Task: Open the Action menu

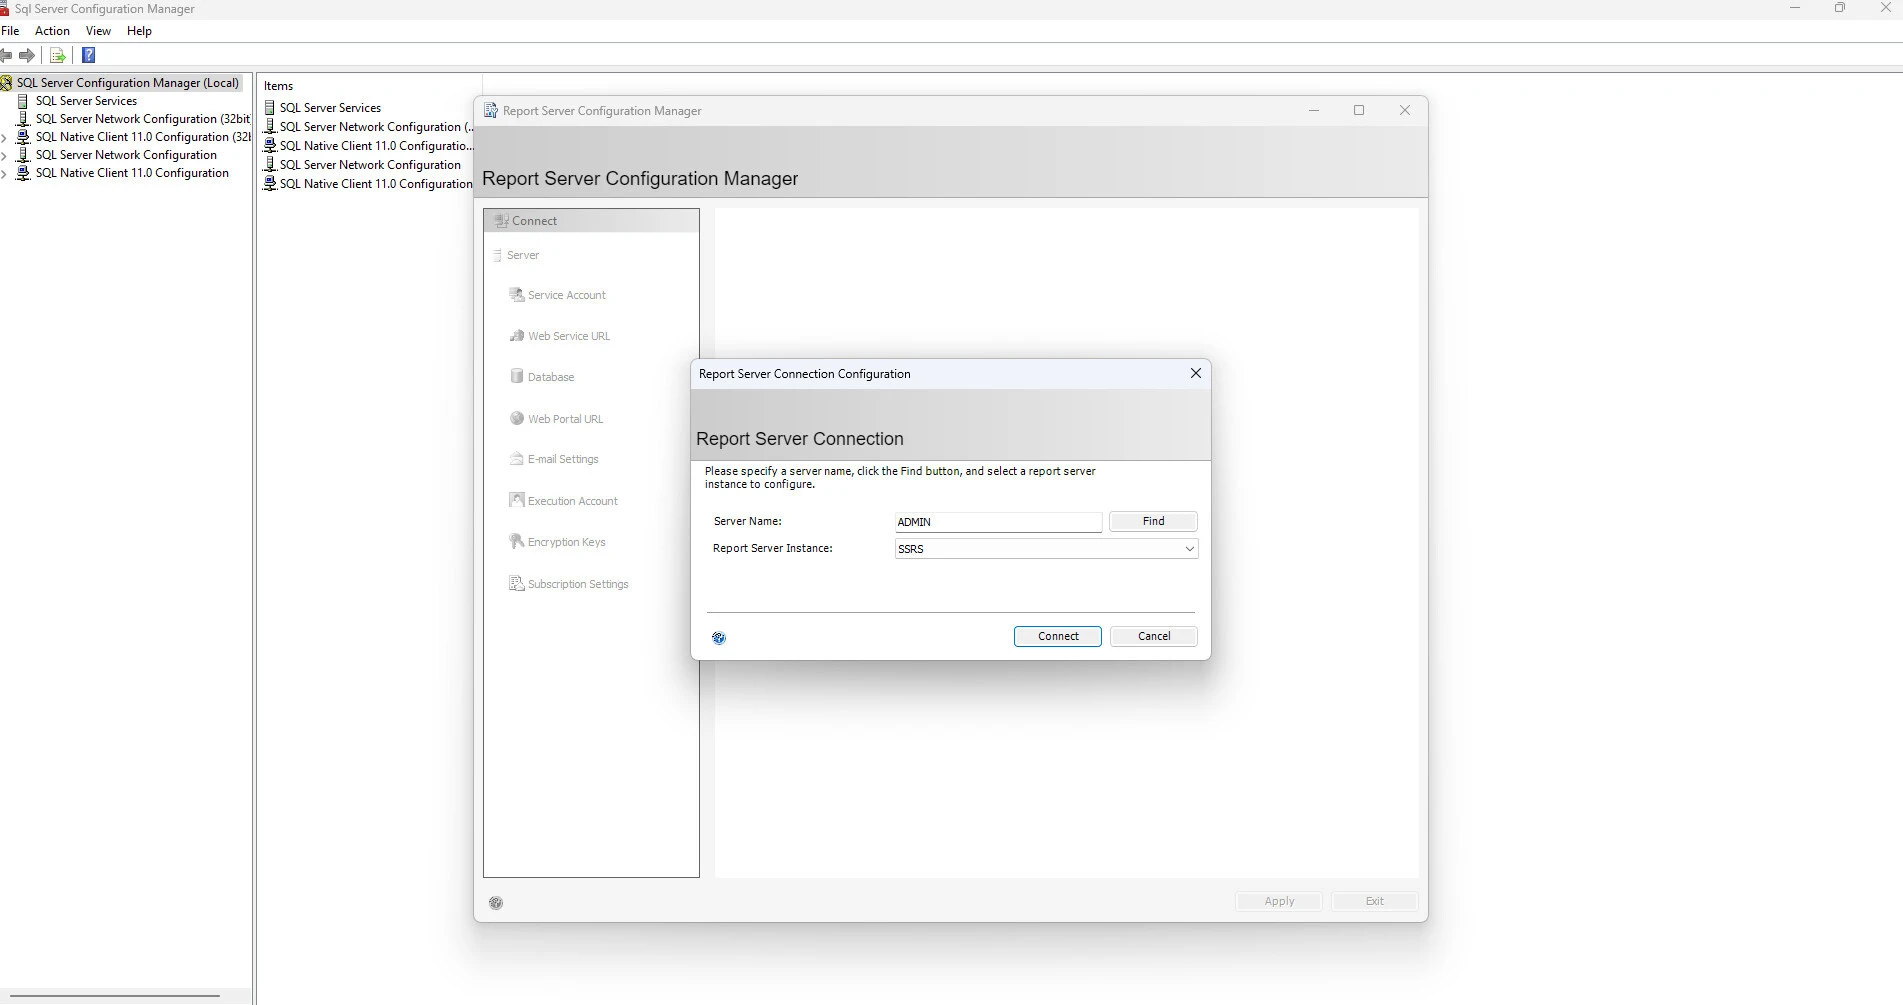Action: (52, 31)
